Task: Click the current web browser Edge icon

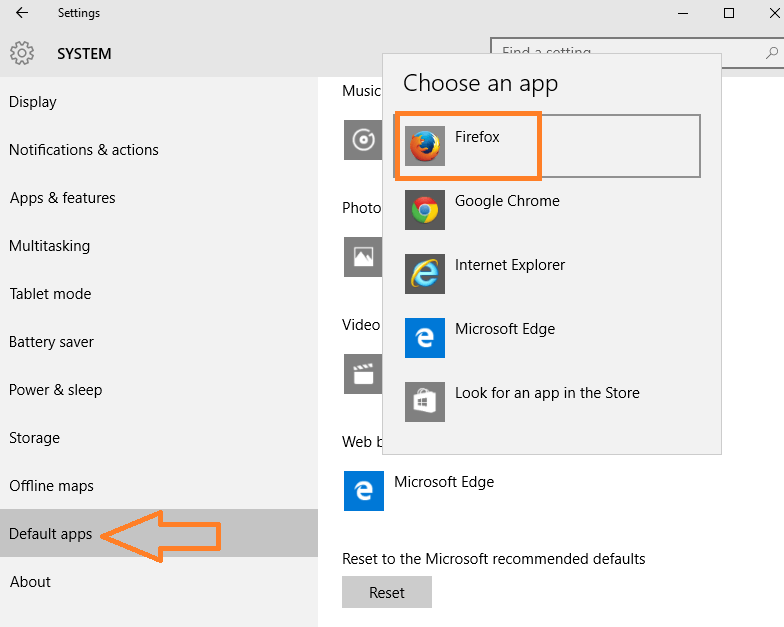Action: pos(364,490)
